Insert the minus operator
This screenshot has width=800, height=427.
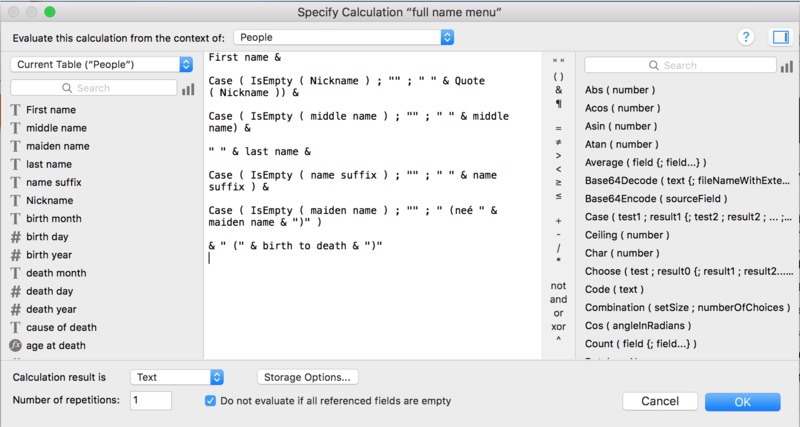point(558,234)
